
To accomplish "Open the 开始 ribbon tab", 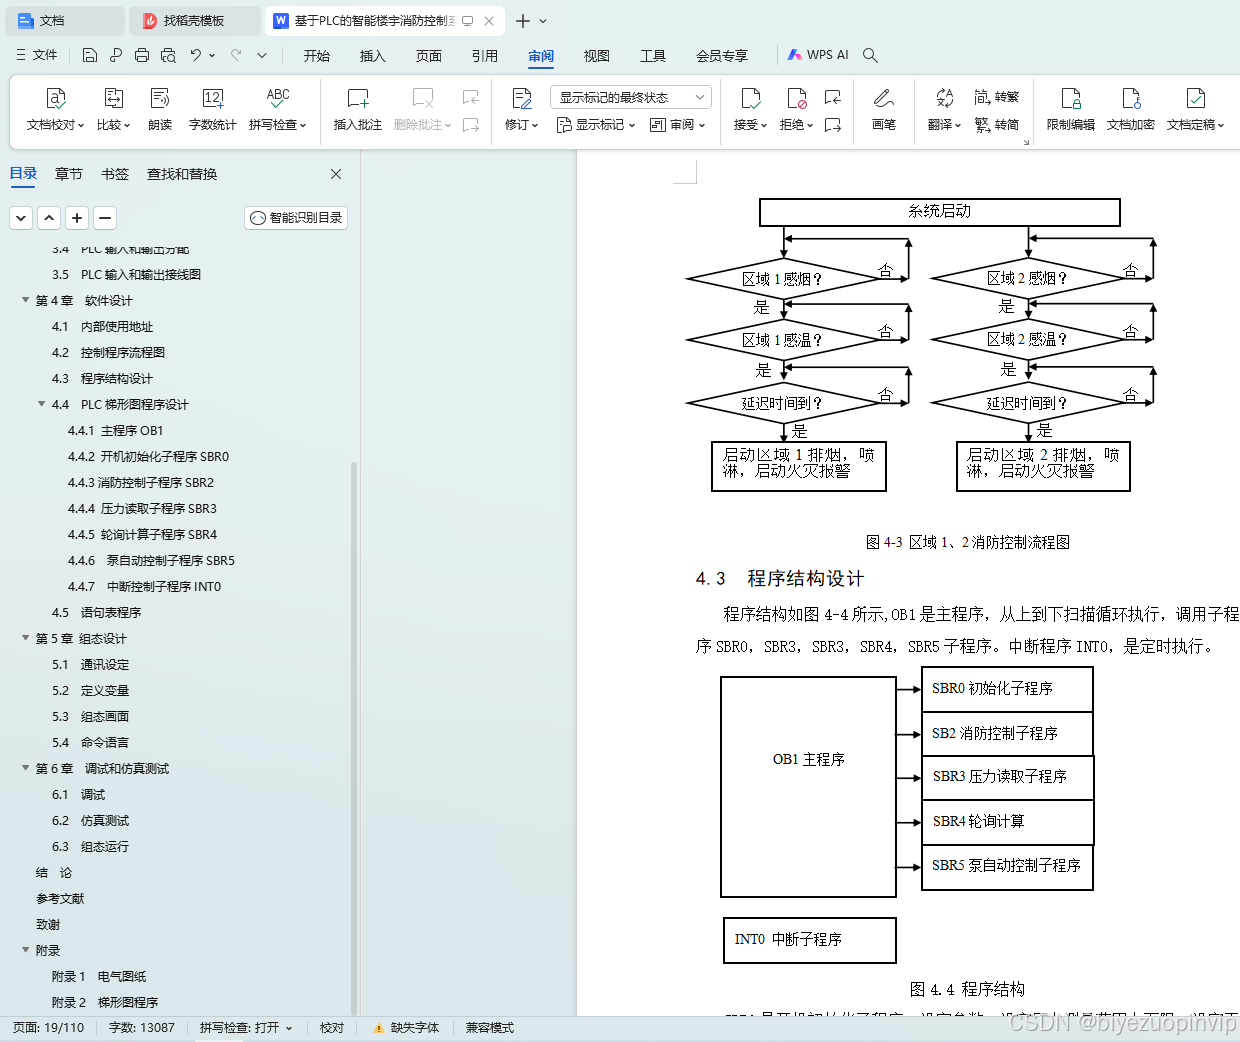I will (x=317, y=55).
